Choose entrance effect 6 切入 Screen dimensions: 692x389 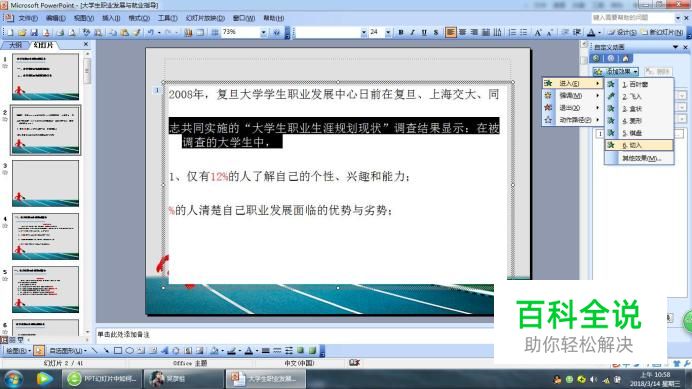(639, 145)
